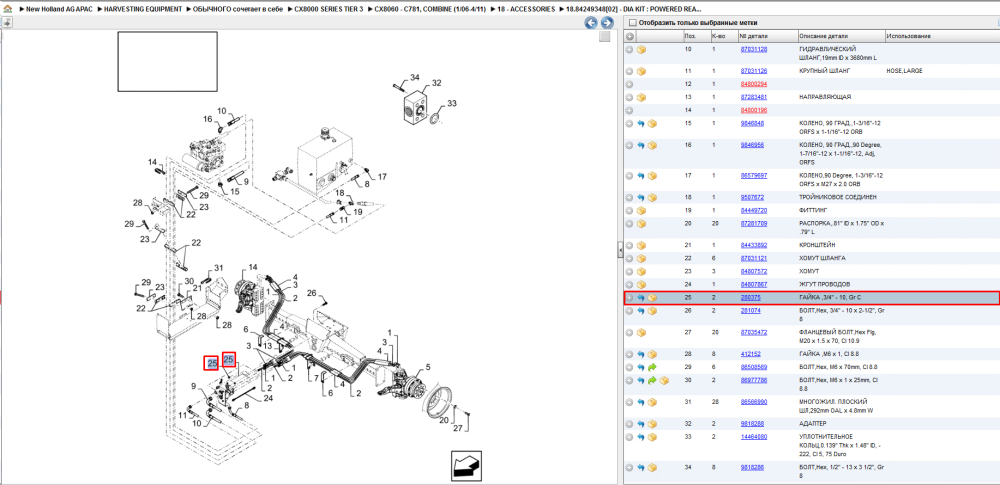The image size is (1000, 485).
Task: Open 'CX8060 - C781, COMBINE' breadcrumb
Action: click(429, 10)
